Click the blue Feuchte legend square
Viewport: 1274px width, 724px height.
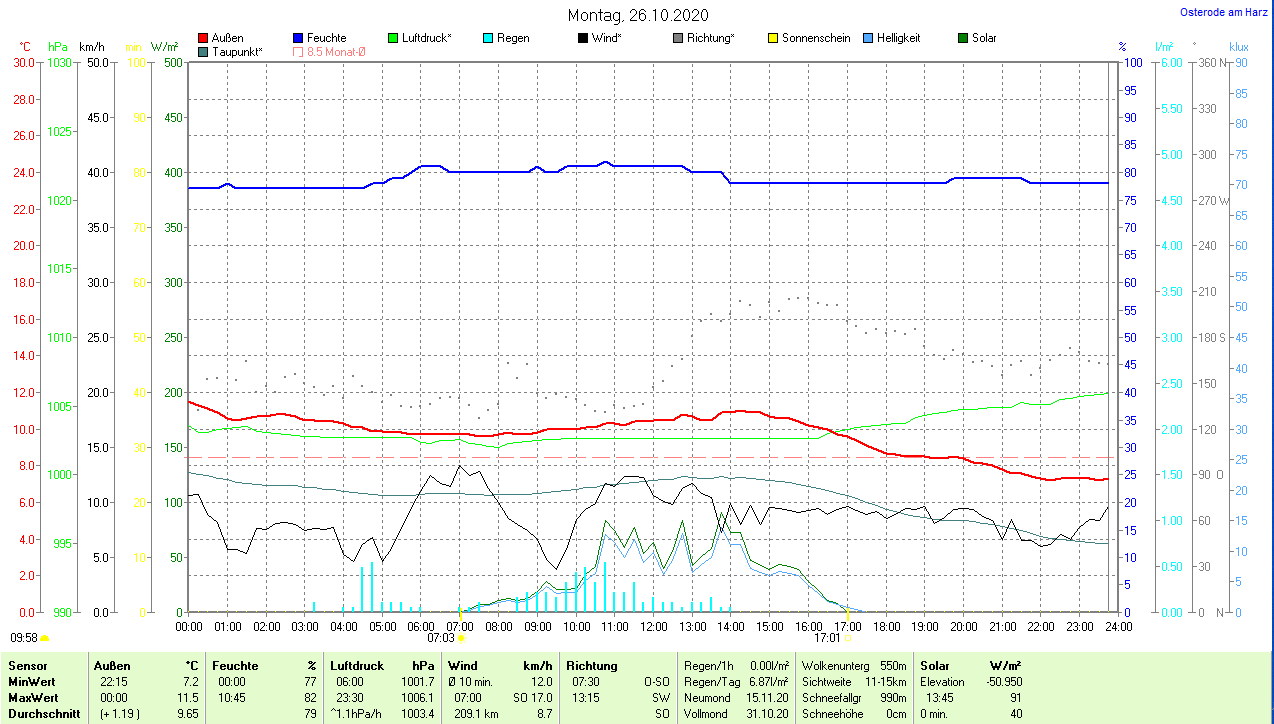(x=298, y=38)
